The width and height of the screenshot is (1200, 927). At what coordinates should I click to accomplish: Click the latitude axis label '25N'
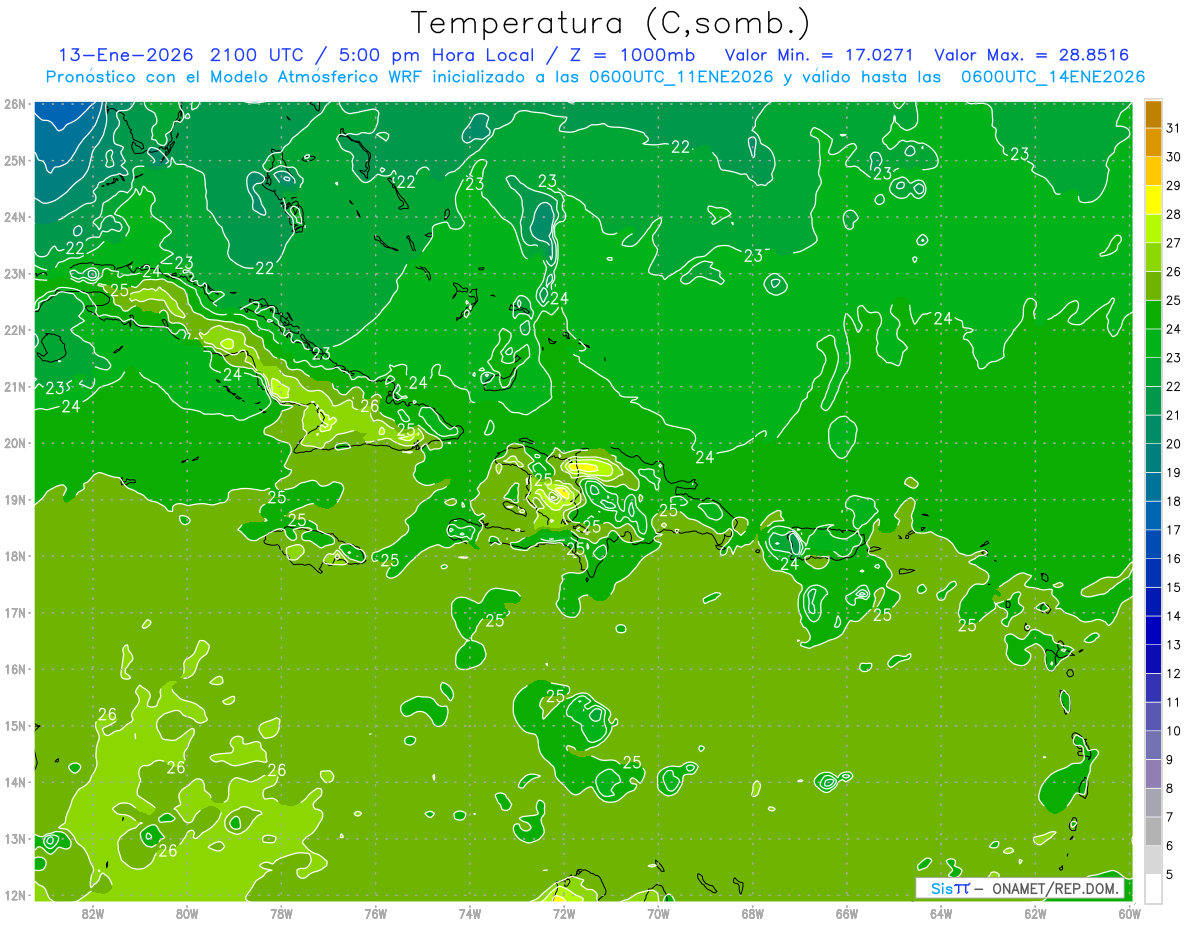(14, 160)
